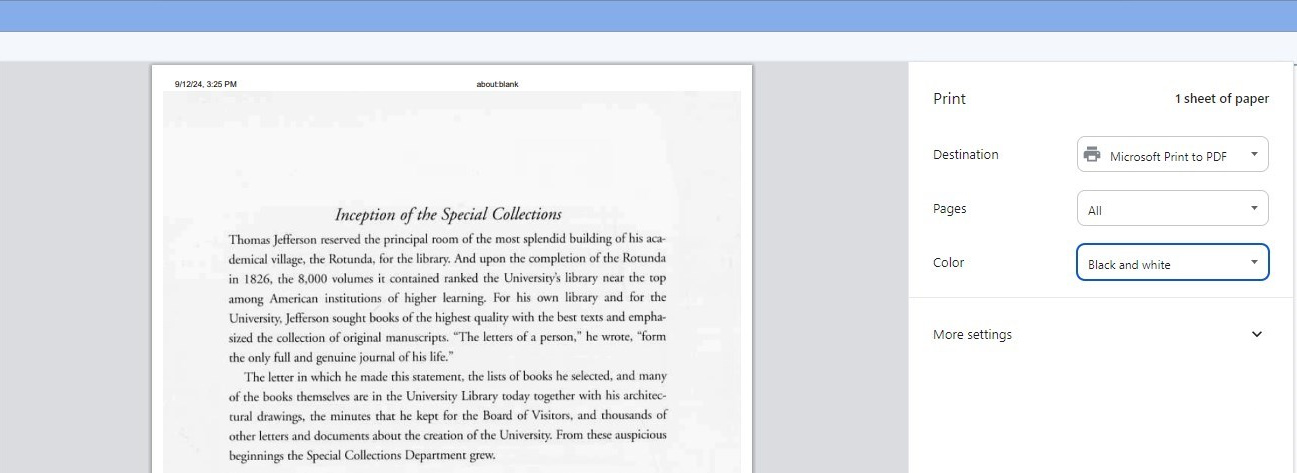Click the printer icon in Destination field
1297x473 pixels.
(1092, 155)
